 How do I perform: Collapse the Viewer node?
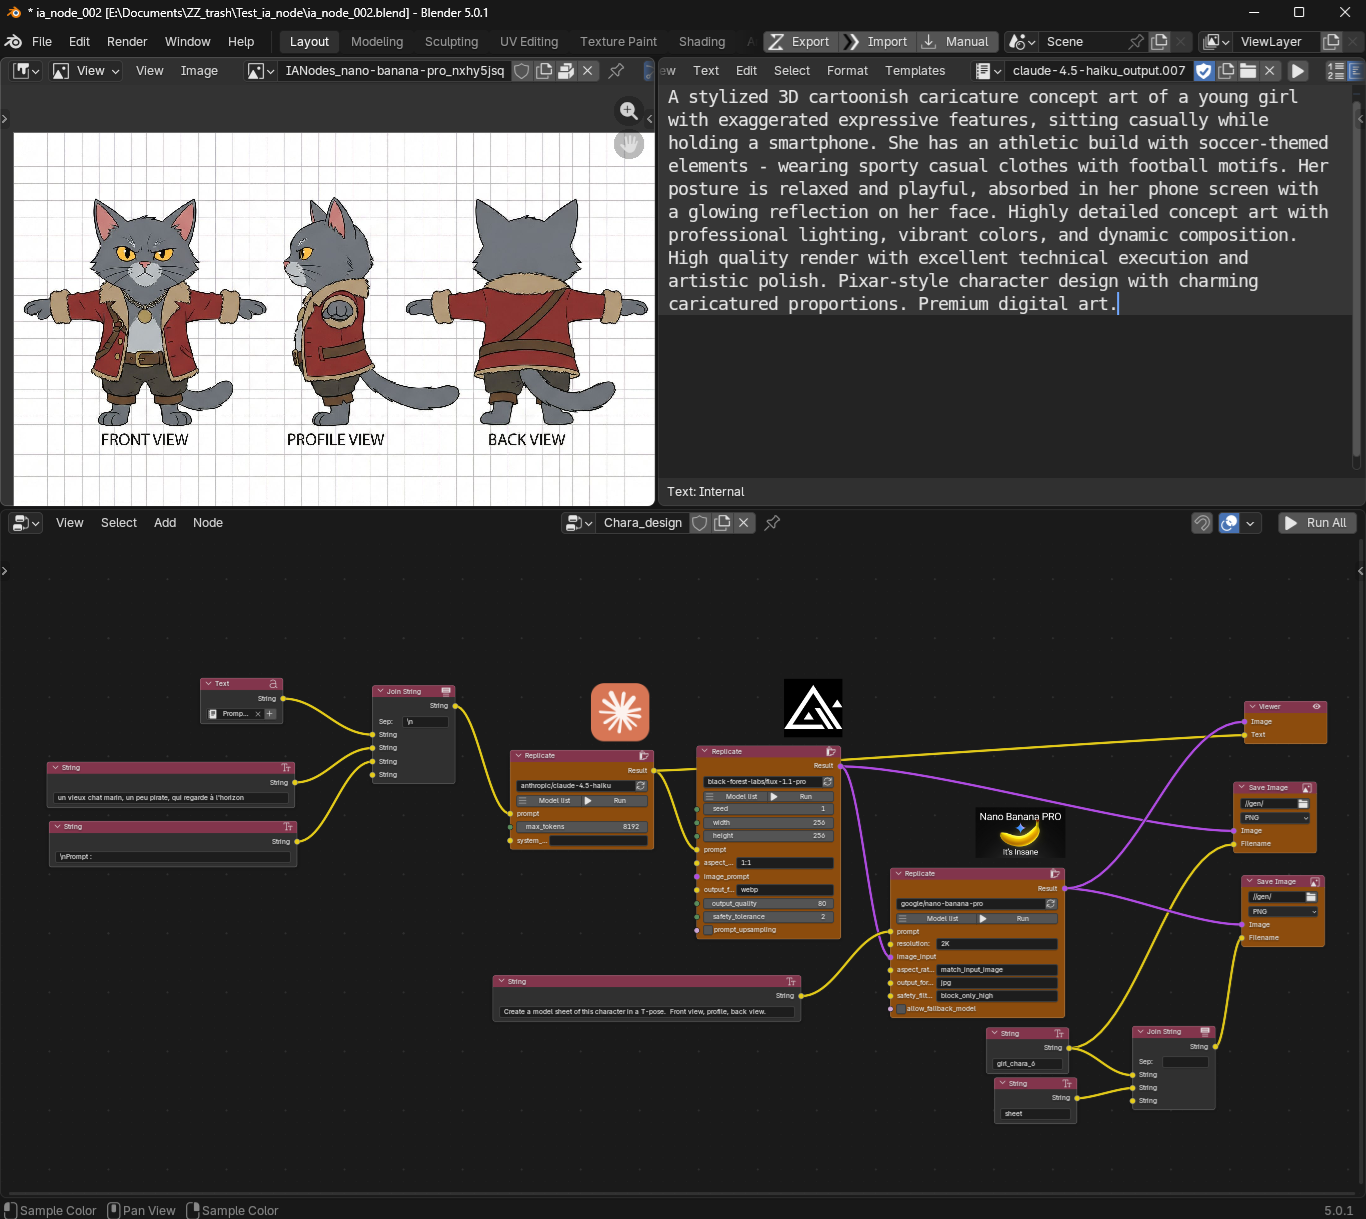[1252, 707]
